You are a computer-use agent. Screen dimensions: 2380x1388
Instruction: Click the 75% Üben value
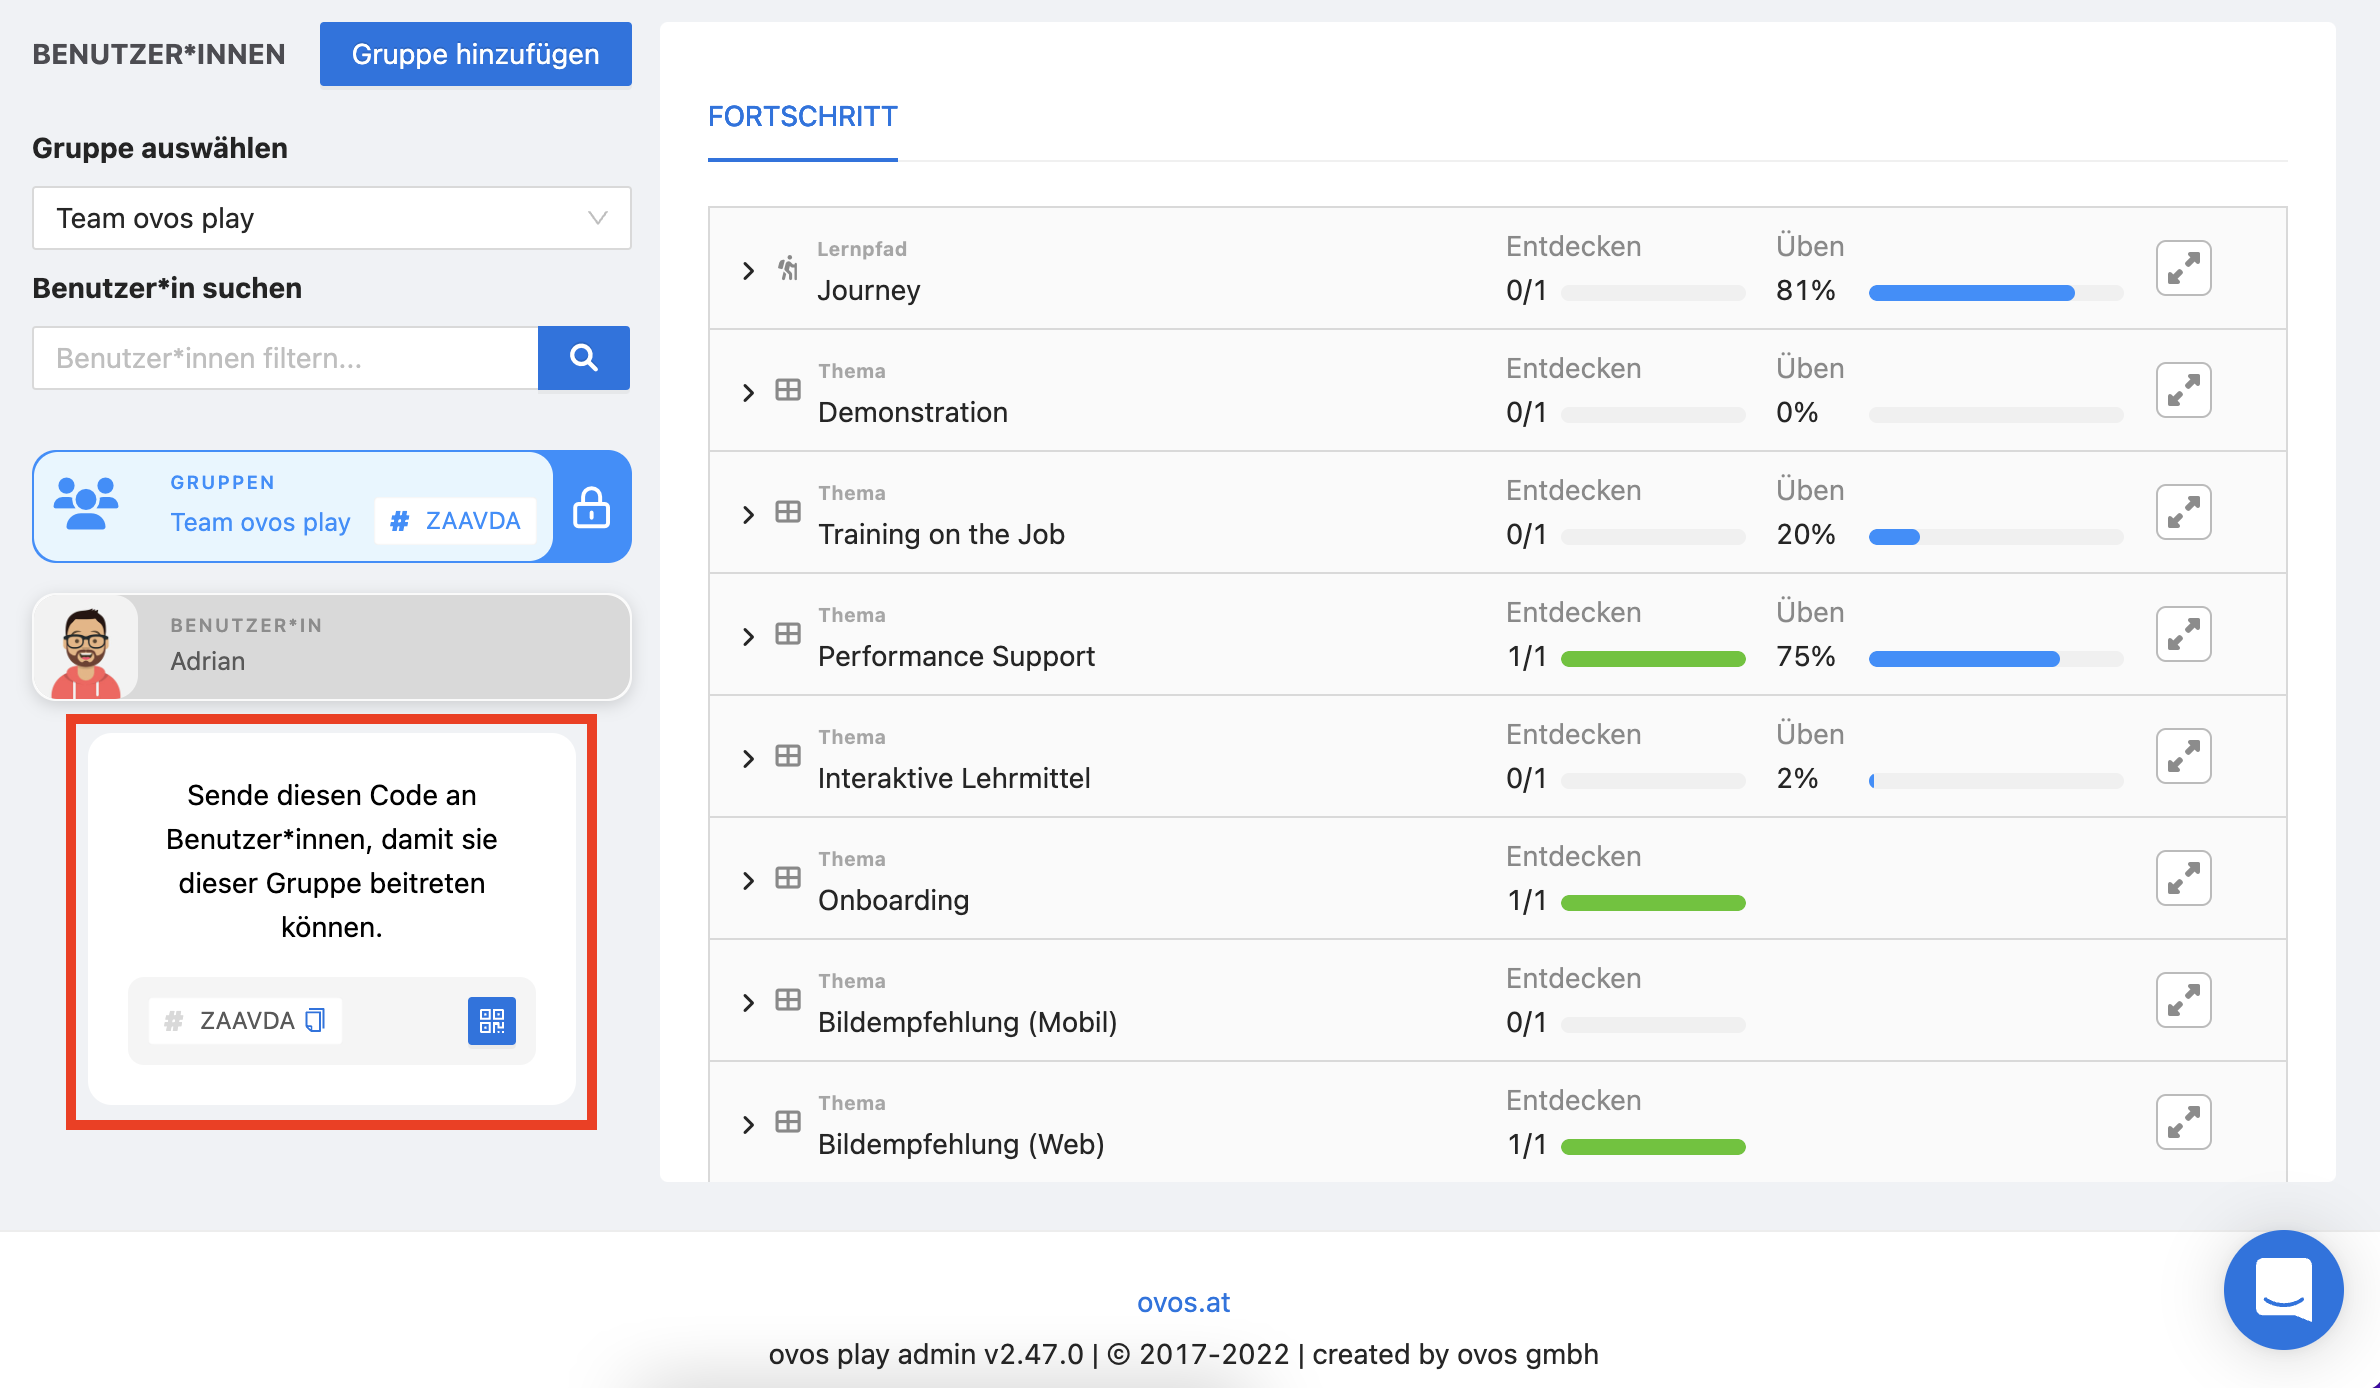point(1805,656)
